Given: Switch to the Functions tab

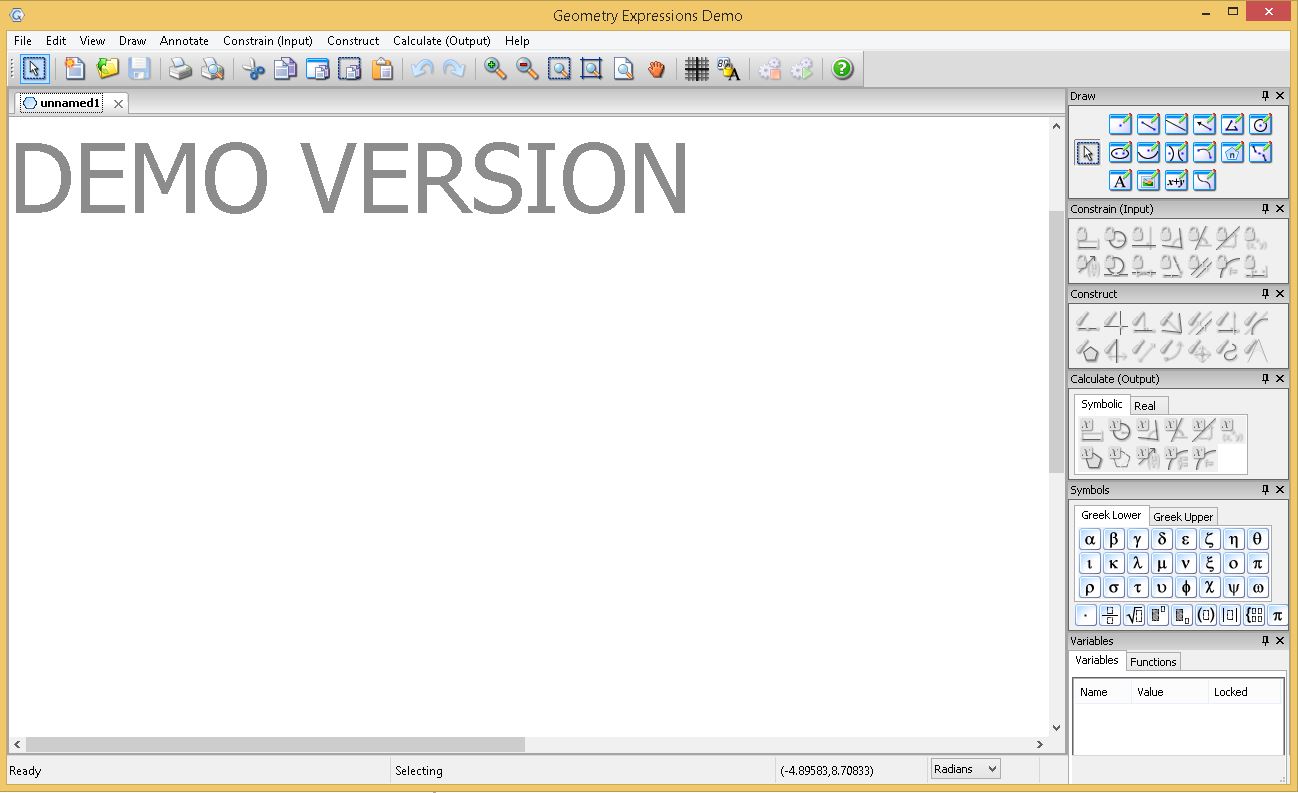Looking at the screenshot, I should point(1153,662).
